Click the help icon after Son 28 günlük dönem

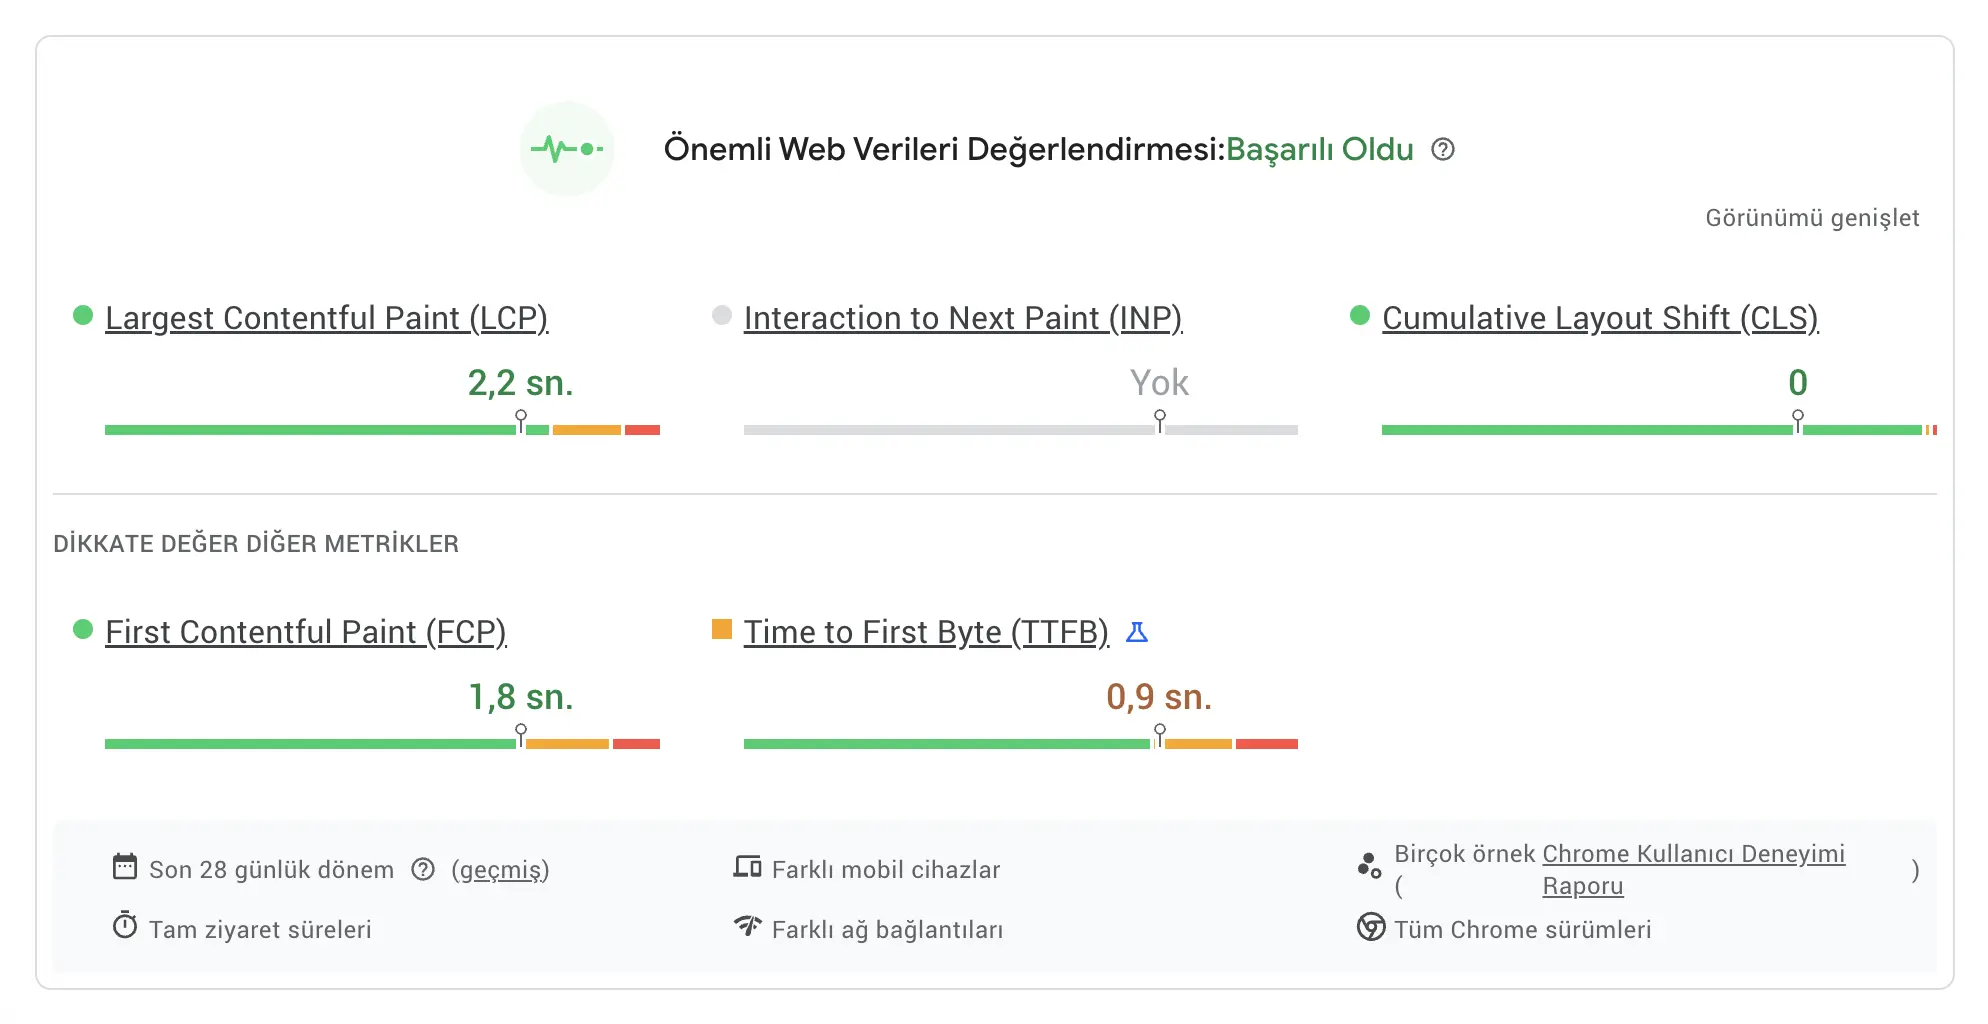click(423, 869)
